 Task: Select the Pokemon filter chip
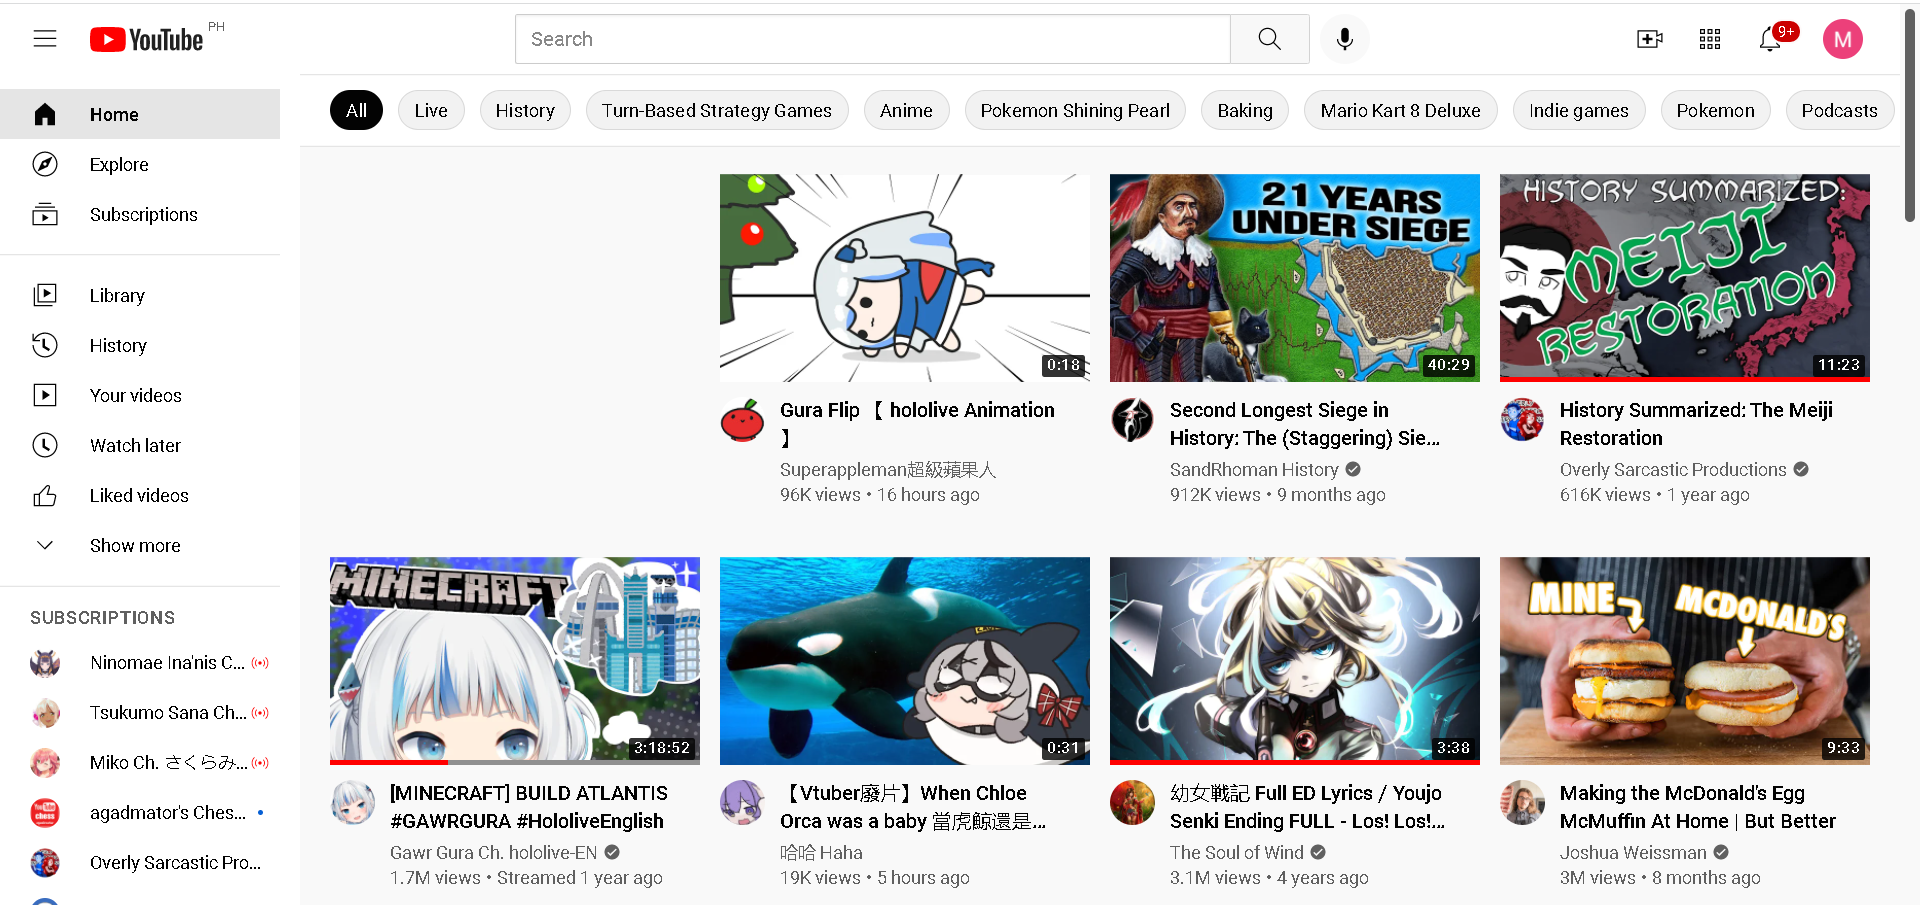click(x=1715, y=110)
